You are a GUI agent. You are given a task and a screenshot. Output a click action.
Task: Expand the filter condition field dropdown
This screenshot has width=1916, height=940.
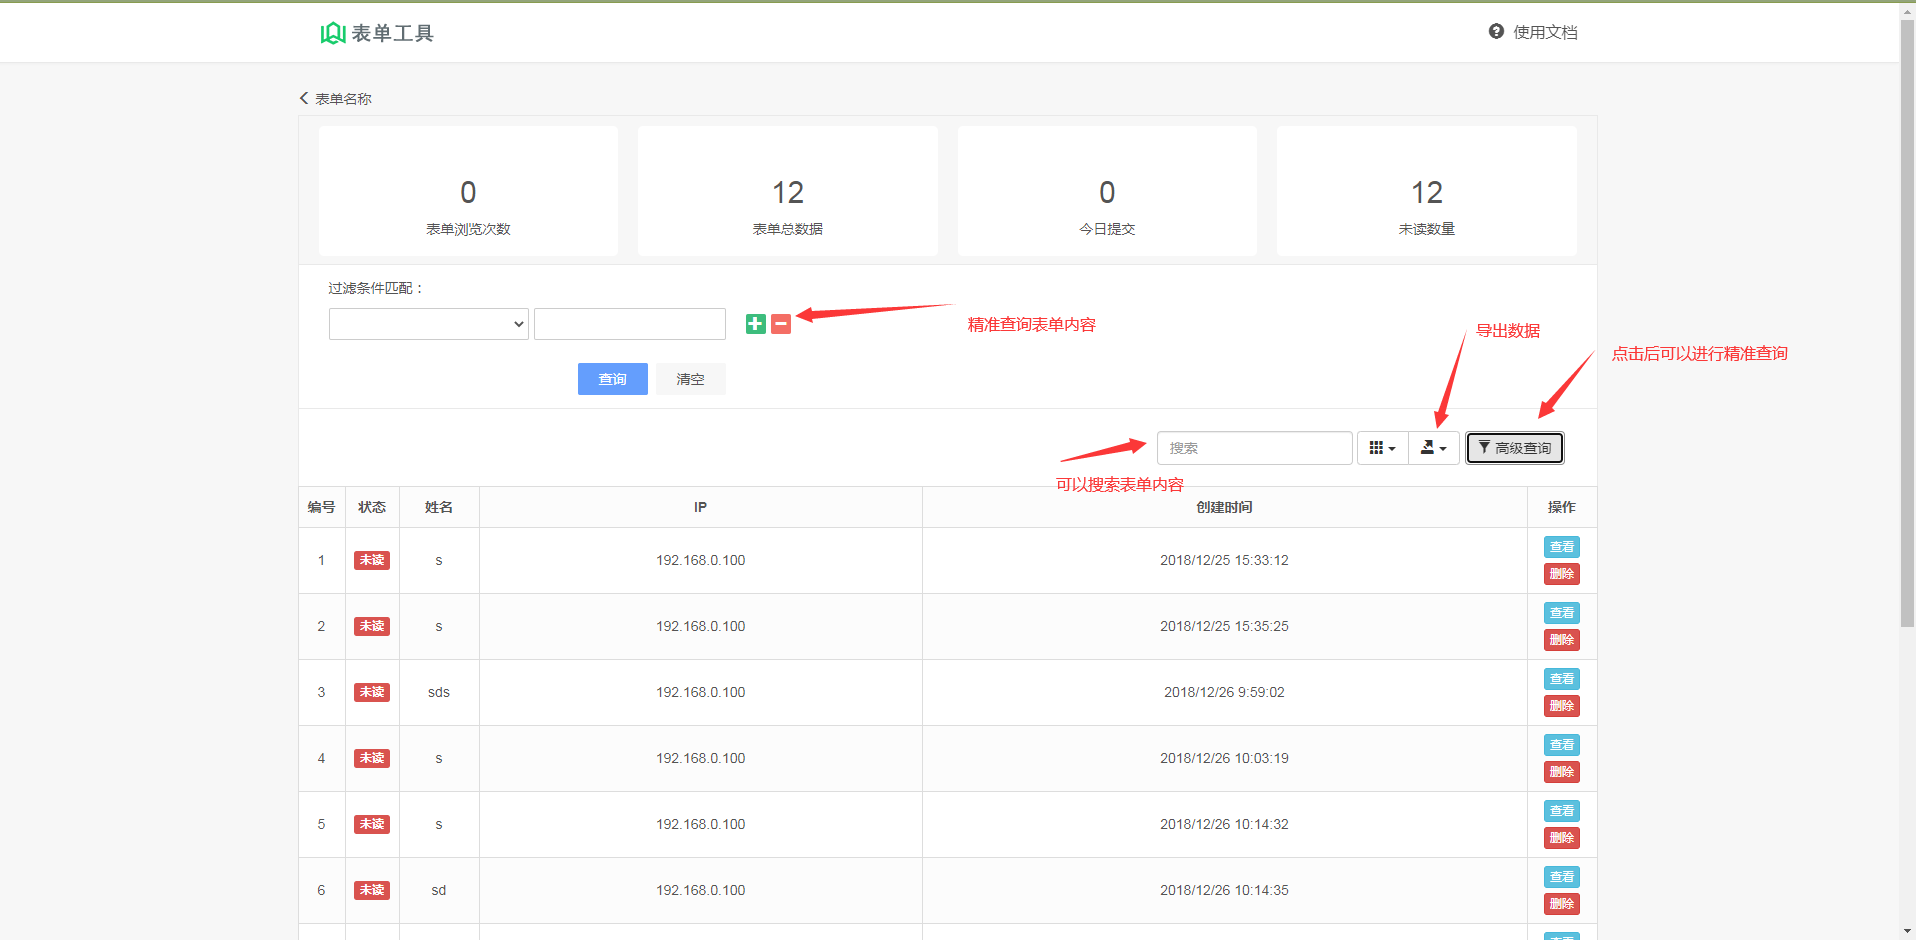coord(428,324)
